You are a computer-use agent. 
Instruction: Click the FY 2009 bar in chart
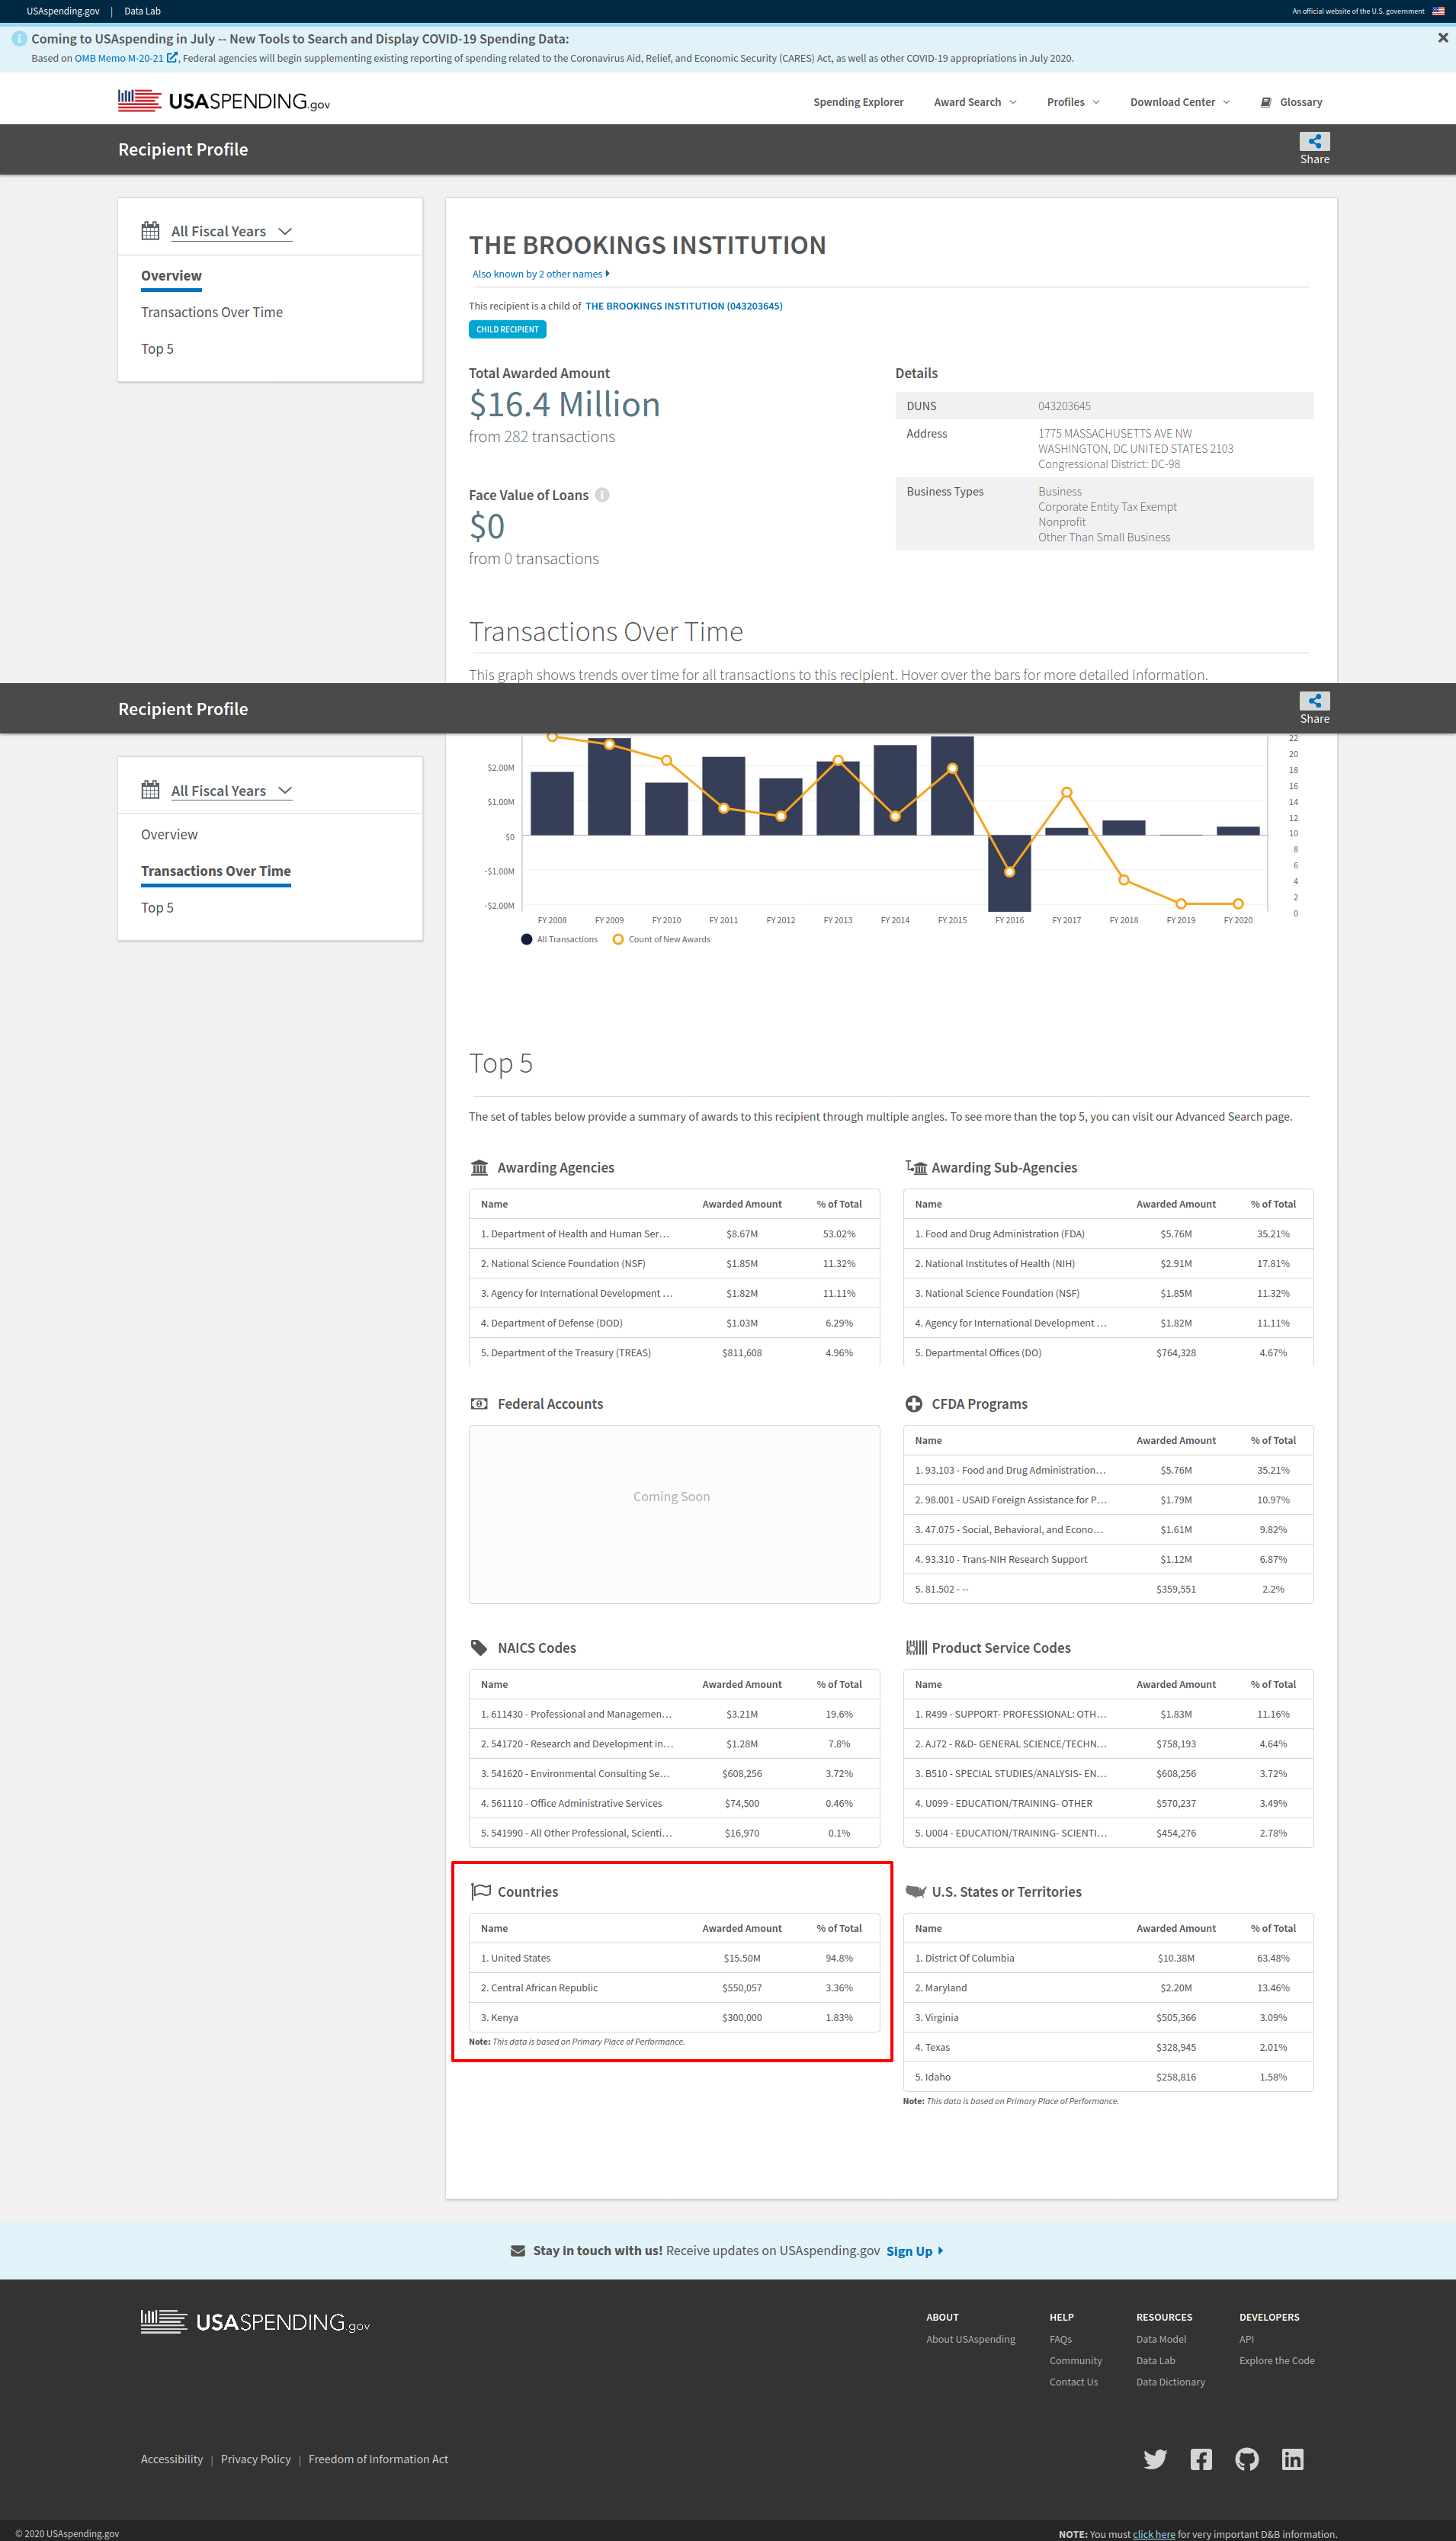pos(609,786)
